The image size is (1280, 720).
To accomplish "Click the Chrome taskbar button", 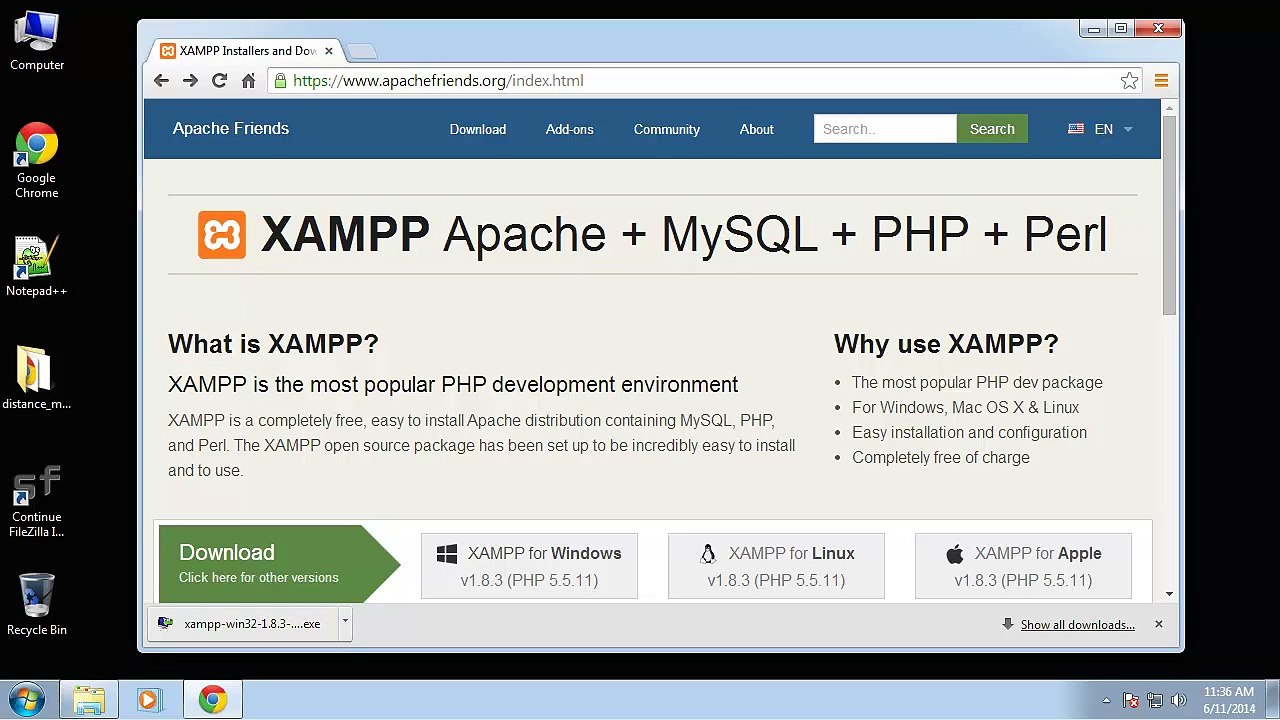I will 213,700.
